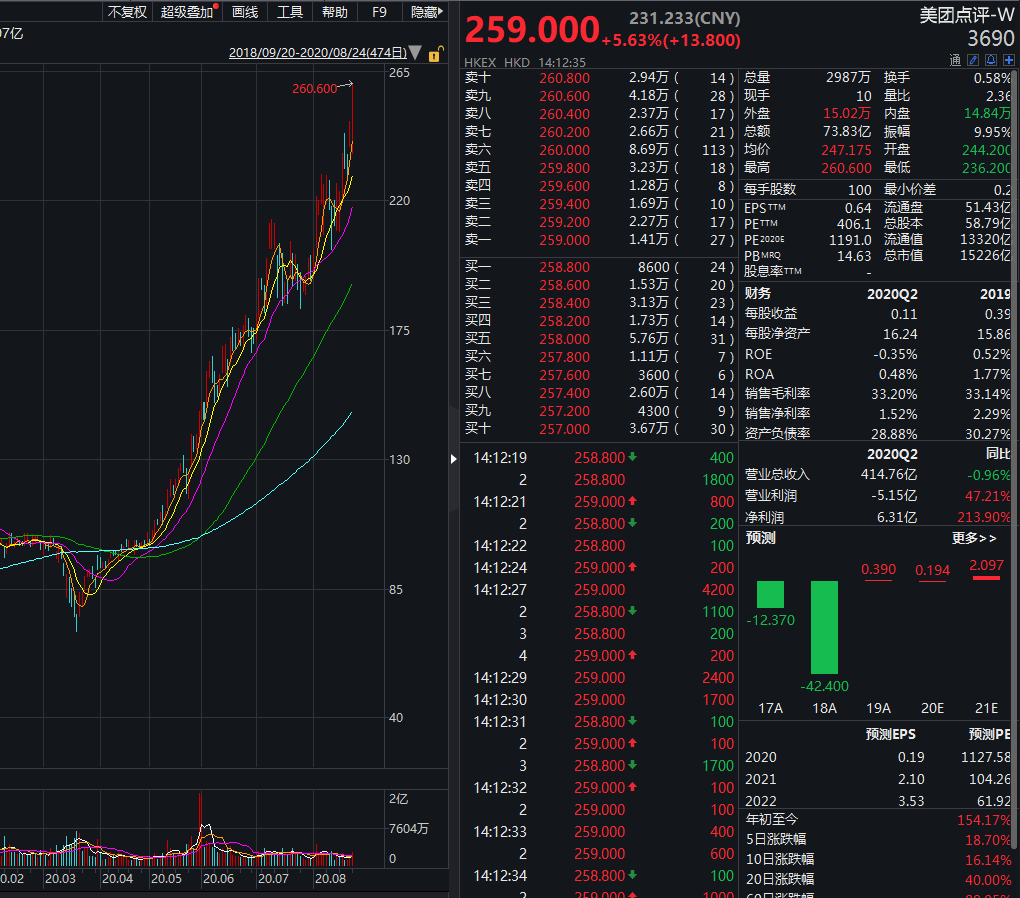Screen dimensions: 1020x898
Task: Click the 2018/09/20-2020/08/24 date range link
Action: [317, 53]
